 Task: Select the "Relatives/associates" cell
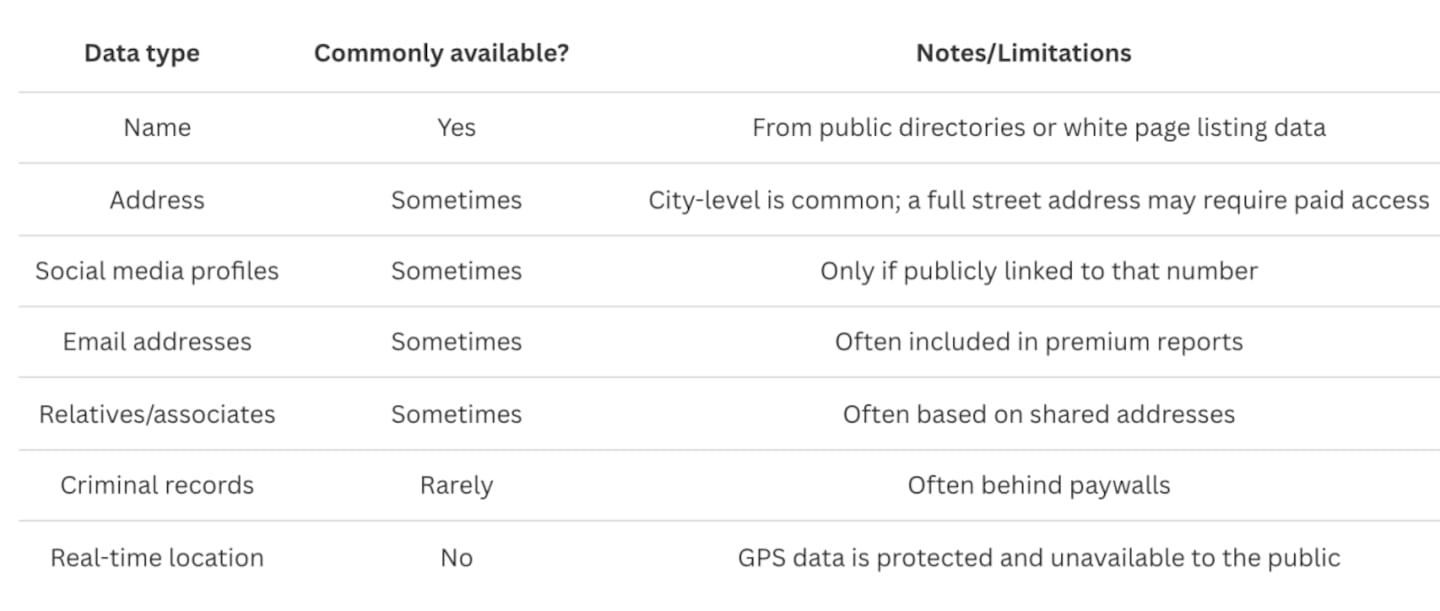click(x=157, y=414)
